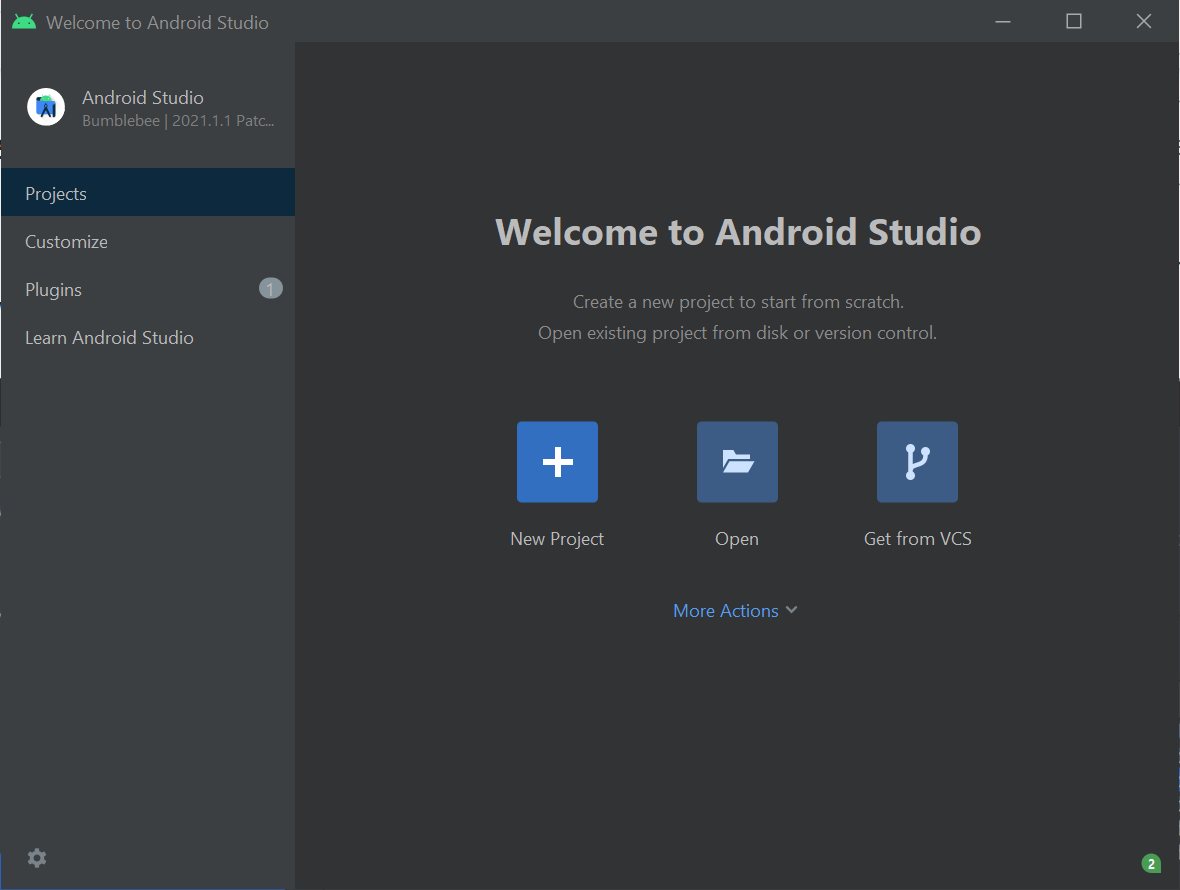Click the Android robot title bar icon
The image size is (1180, 890).
tap(24, 22)
